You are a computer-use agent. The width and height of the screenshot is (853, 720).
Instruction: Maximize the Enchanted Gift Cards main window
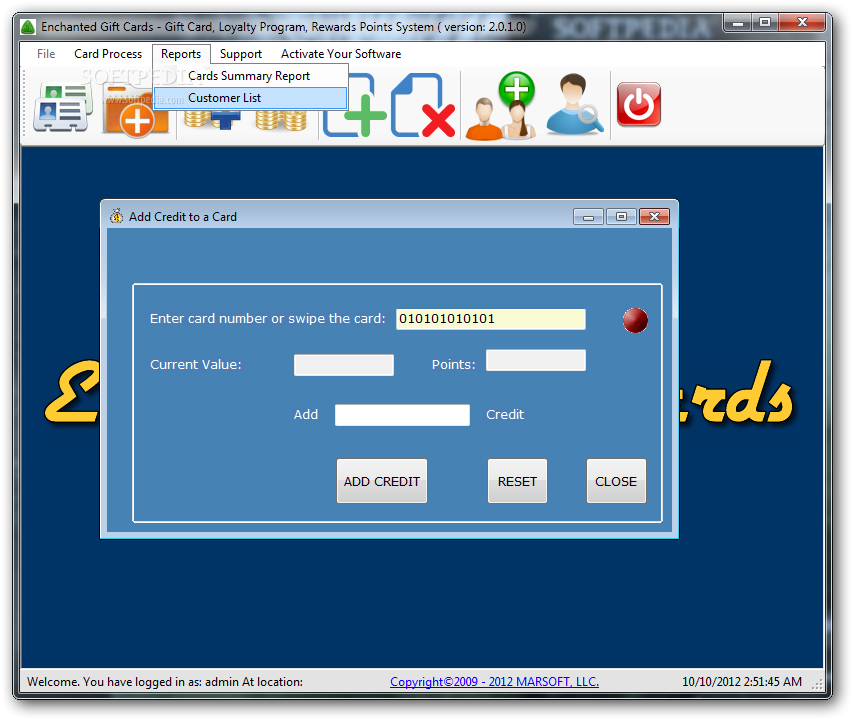pos(765,23)
